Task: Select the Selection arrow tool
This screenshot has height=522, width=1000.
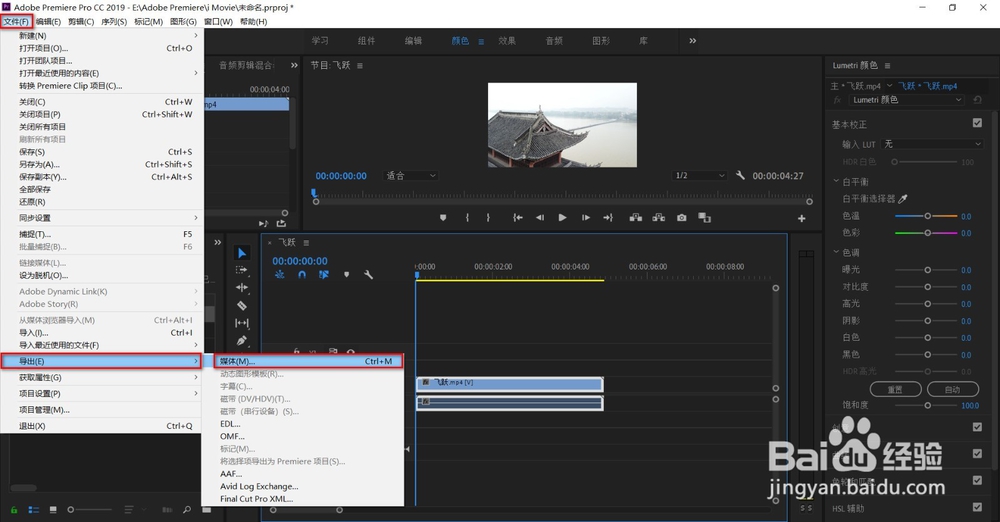Action: pos(242,253)
